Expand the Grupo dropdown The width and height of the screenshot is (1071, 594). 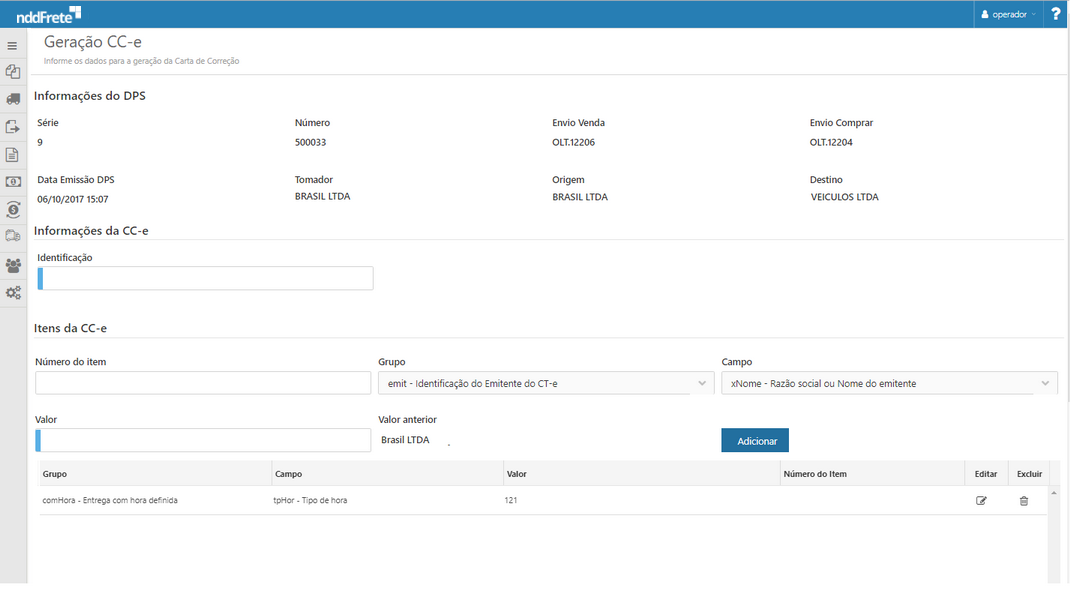click(545, 384)
